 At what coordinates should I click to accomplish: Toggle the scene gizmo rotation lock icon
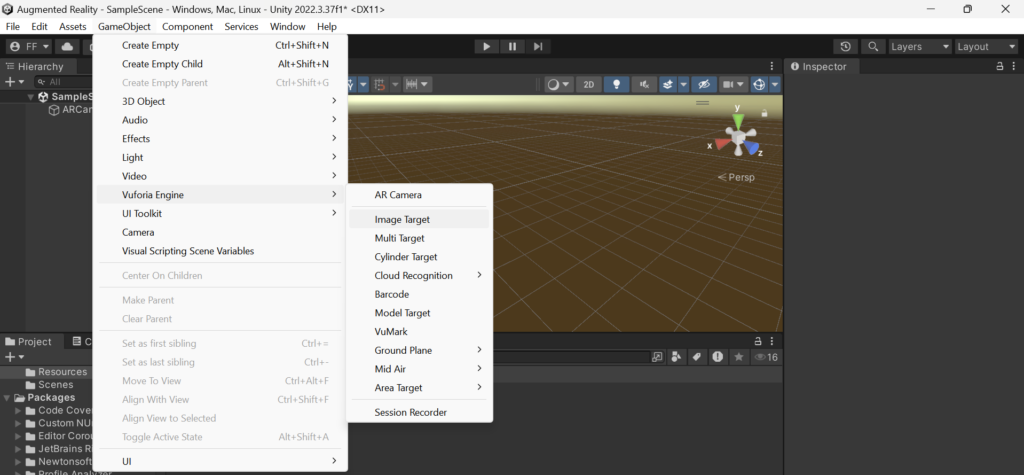tap(764, 113)
